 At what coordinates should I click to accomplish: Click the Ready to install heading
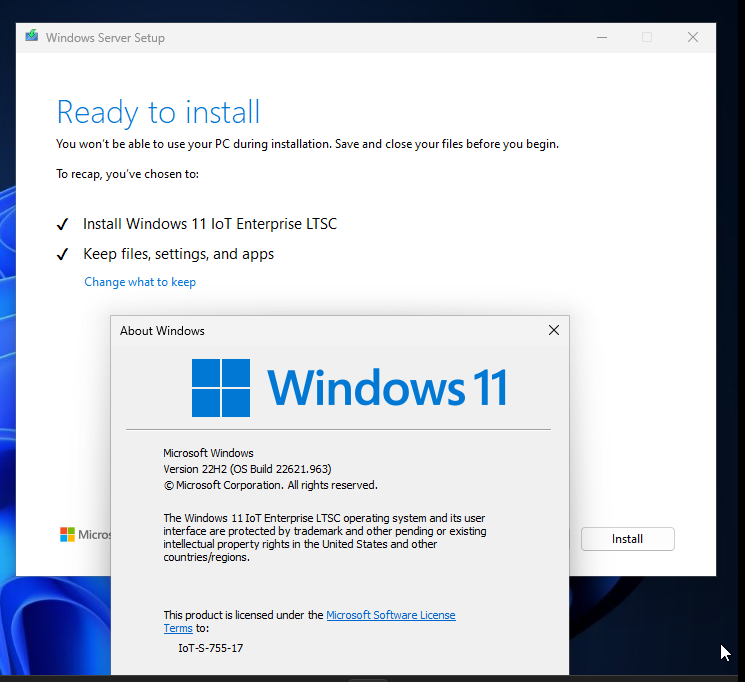pyautogui.click(x=158, y=113)
